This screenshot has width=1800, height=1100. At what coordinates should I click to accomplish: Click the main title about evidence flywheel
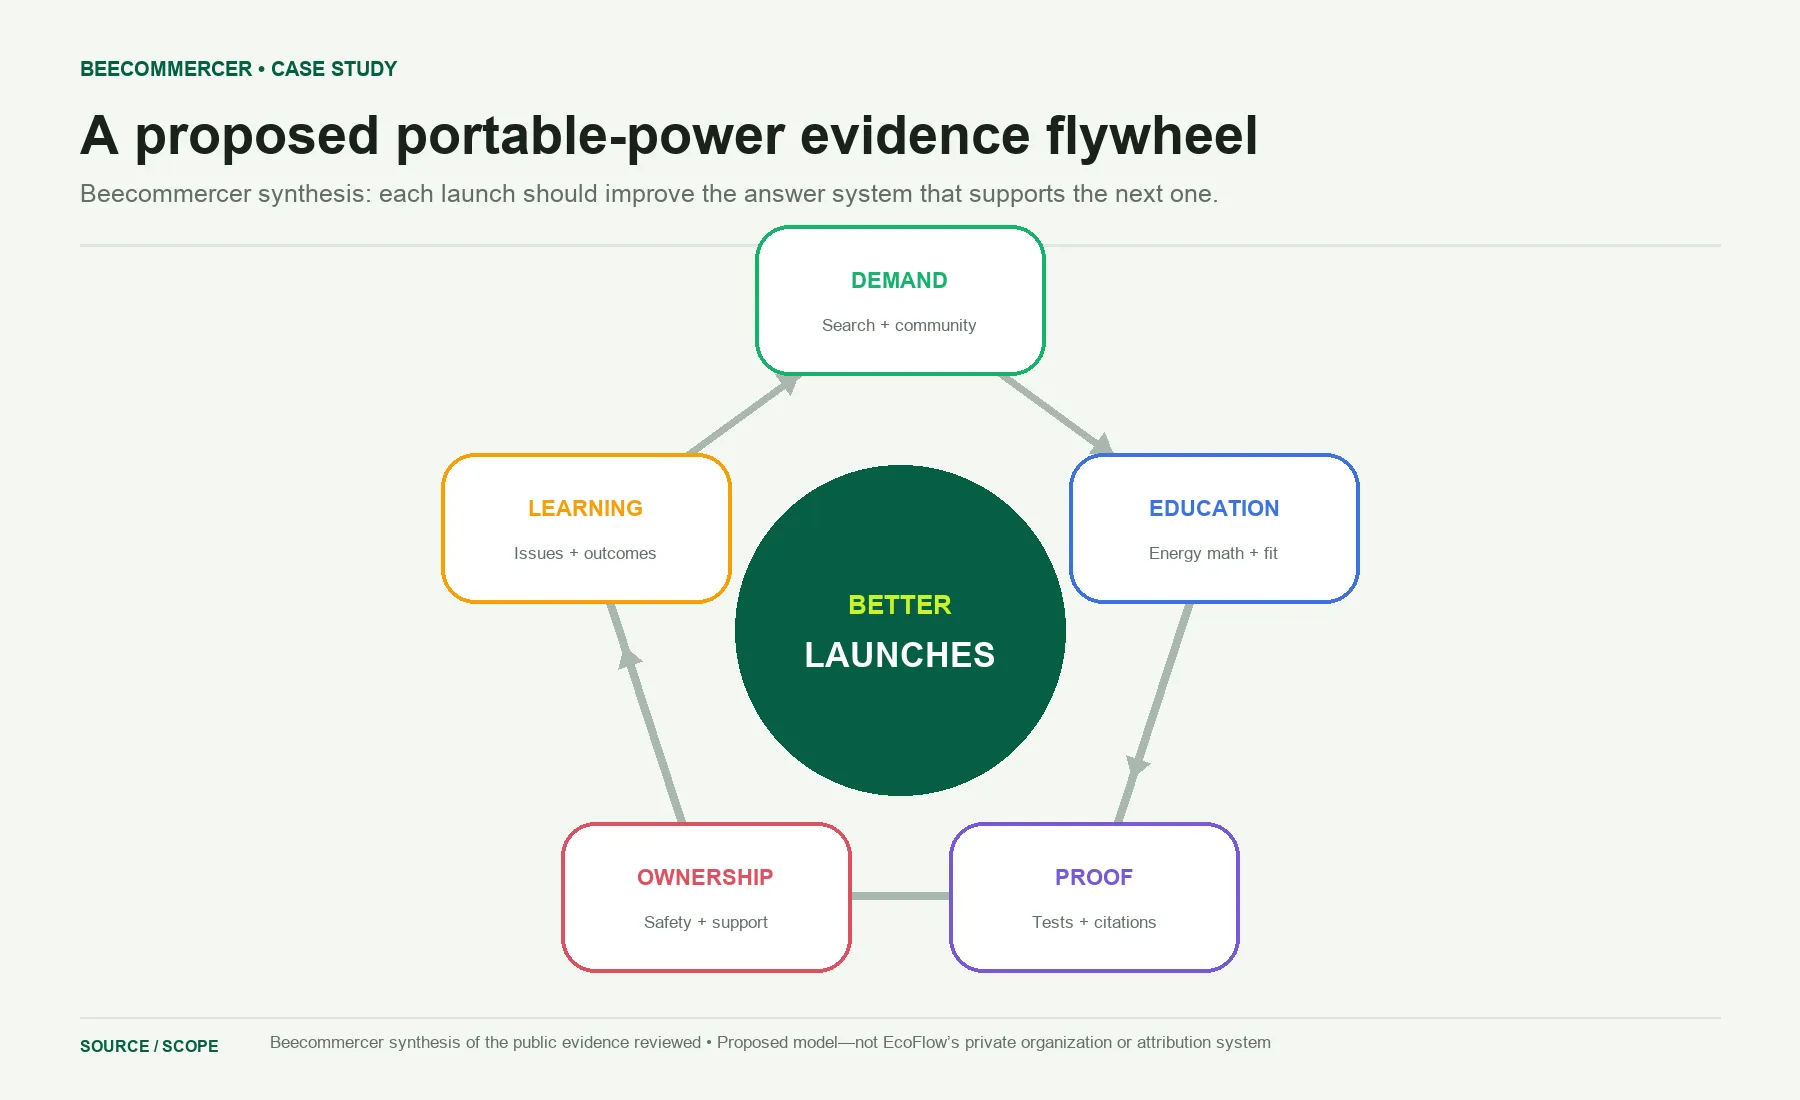point(669,136)
